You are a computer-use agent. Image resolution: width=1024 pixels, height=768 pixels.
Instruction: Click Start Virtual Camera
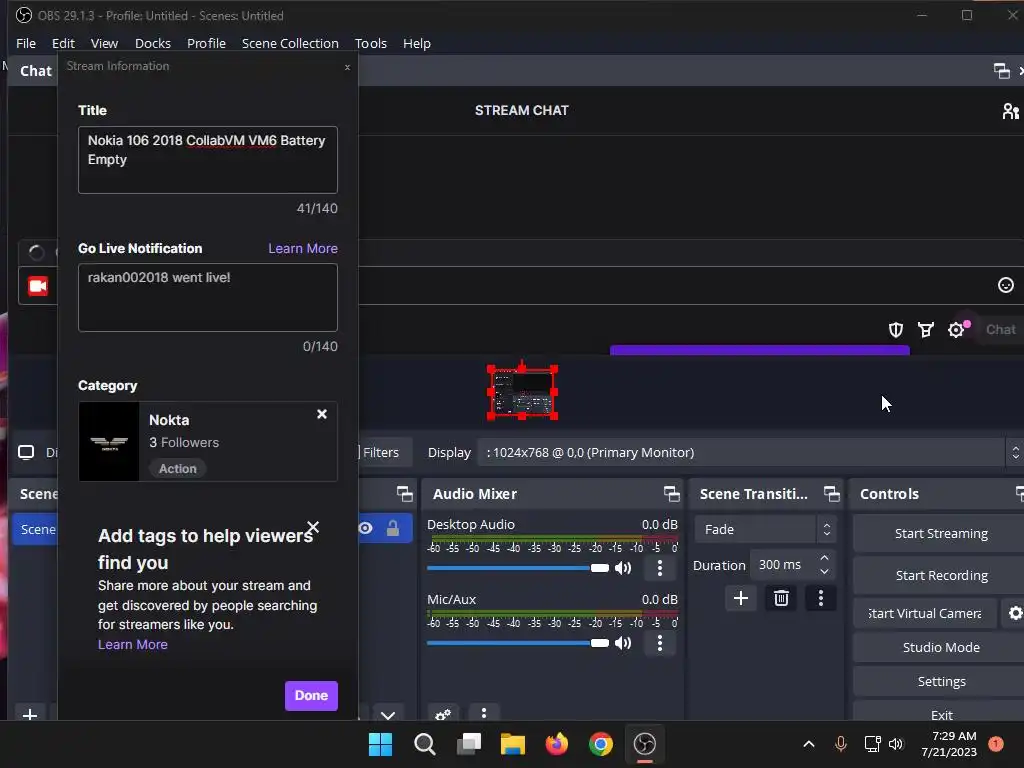[x=925, y=613]
